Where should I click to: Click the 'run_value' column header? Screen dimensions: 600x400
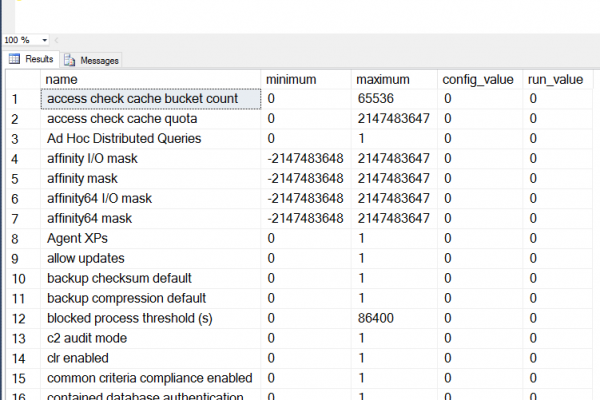click(558, 80)
